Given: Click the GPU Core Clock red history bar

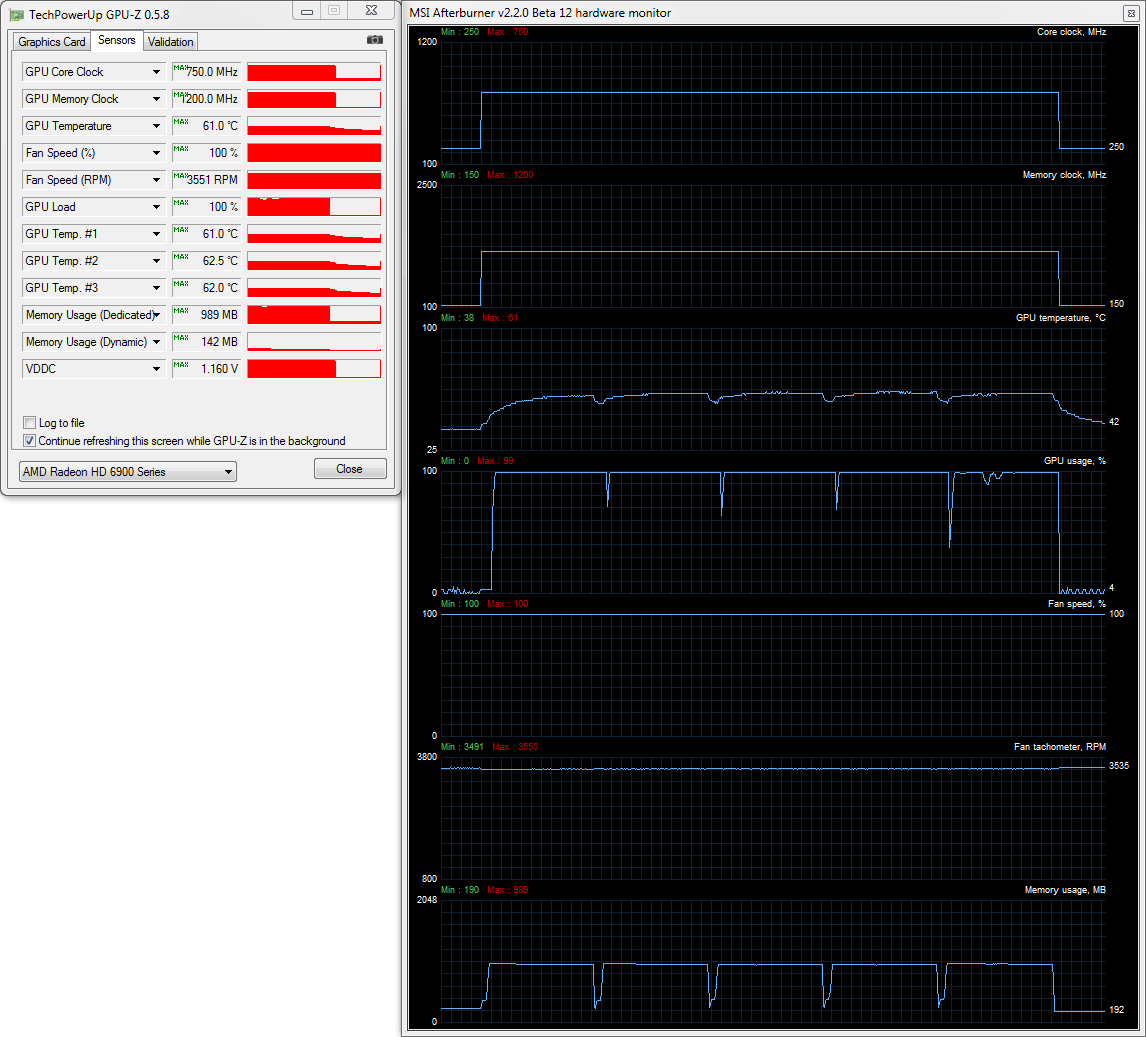Looking at the screenshot, I should [314, 72].
